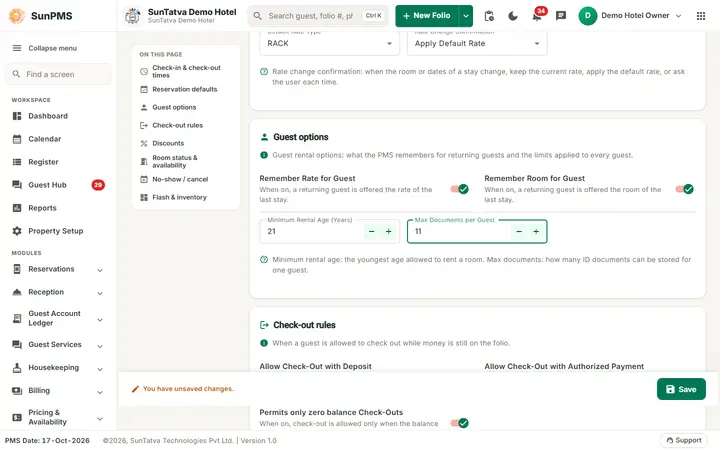Jump to Flash & inventory section
The image size is (720, 450).
(x=186, y=197)
